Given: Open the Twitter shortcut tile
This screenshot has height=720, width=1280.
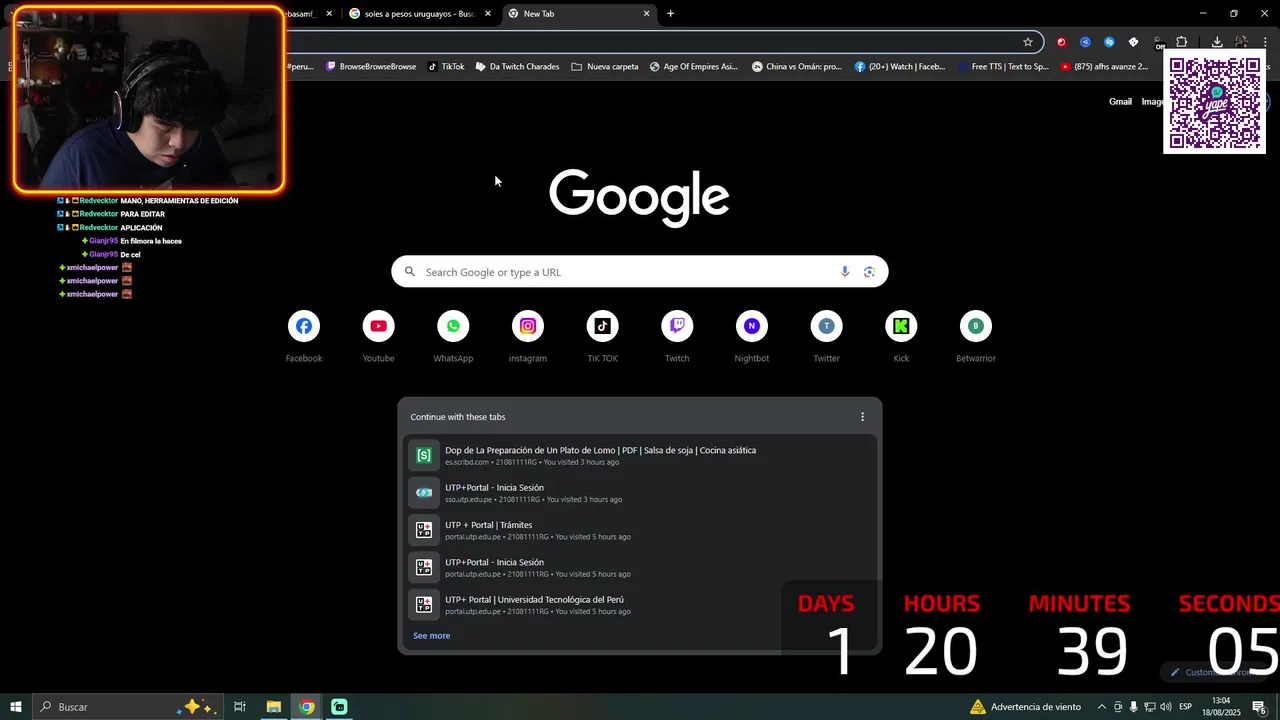Looking at the screenshot, I should point(826,337).
